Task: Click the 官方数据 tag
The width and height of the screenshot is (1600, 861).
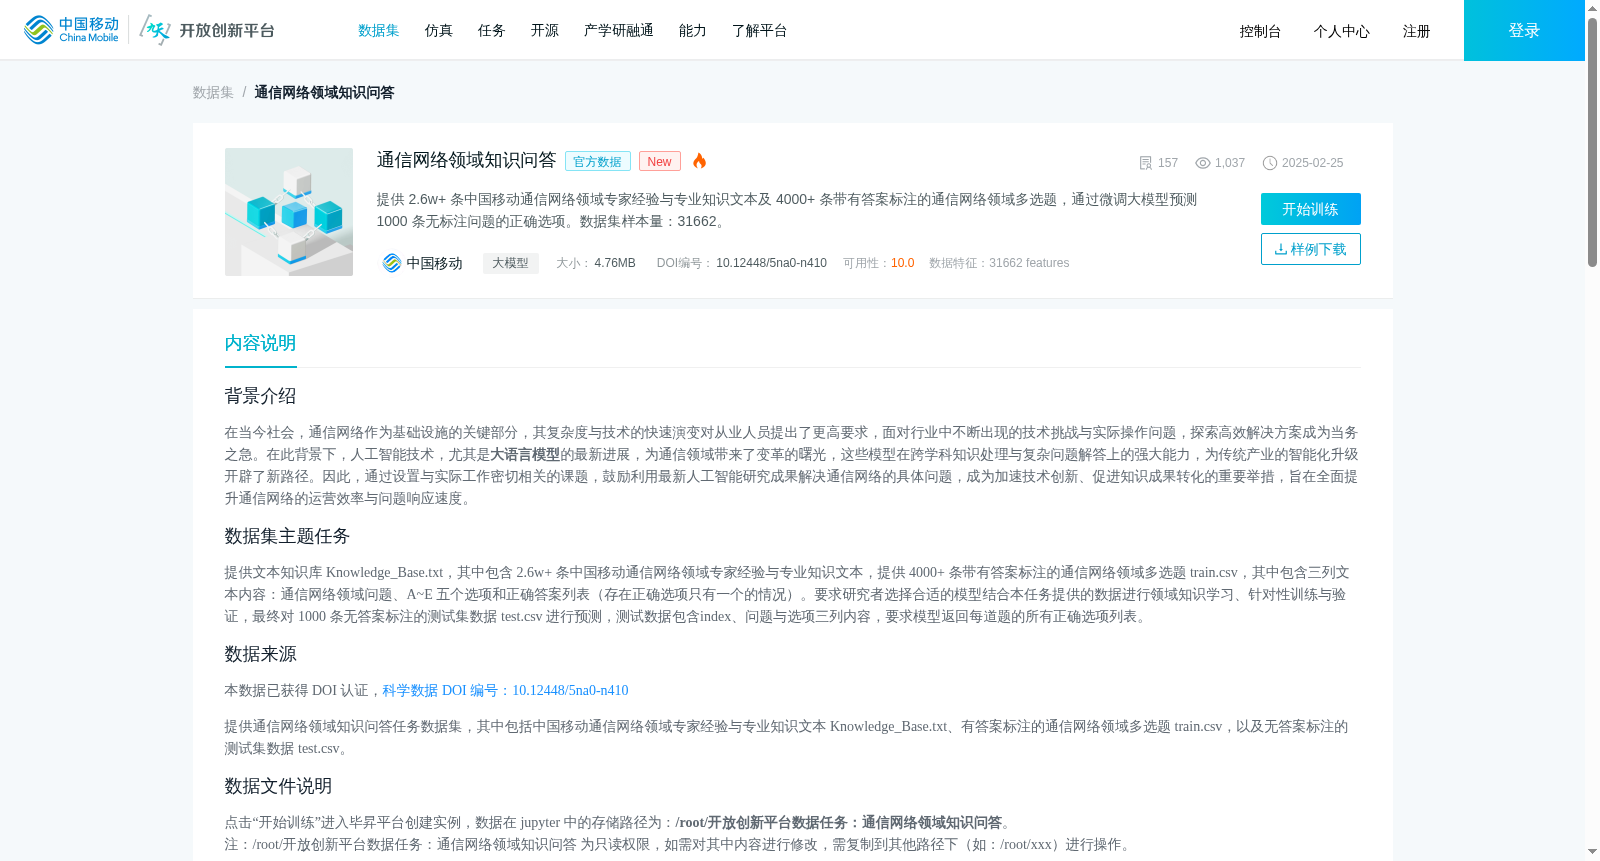Action: pos(598,162)
